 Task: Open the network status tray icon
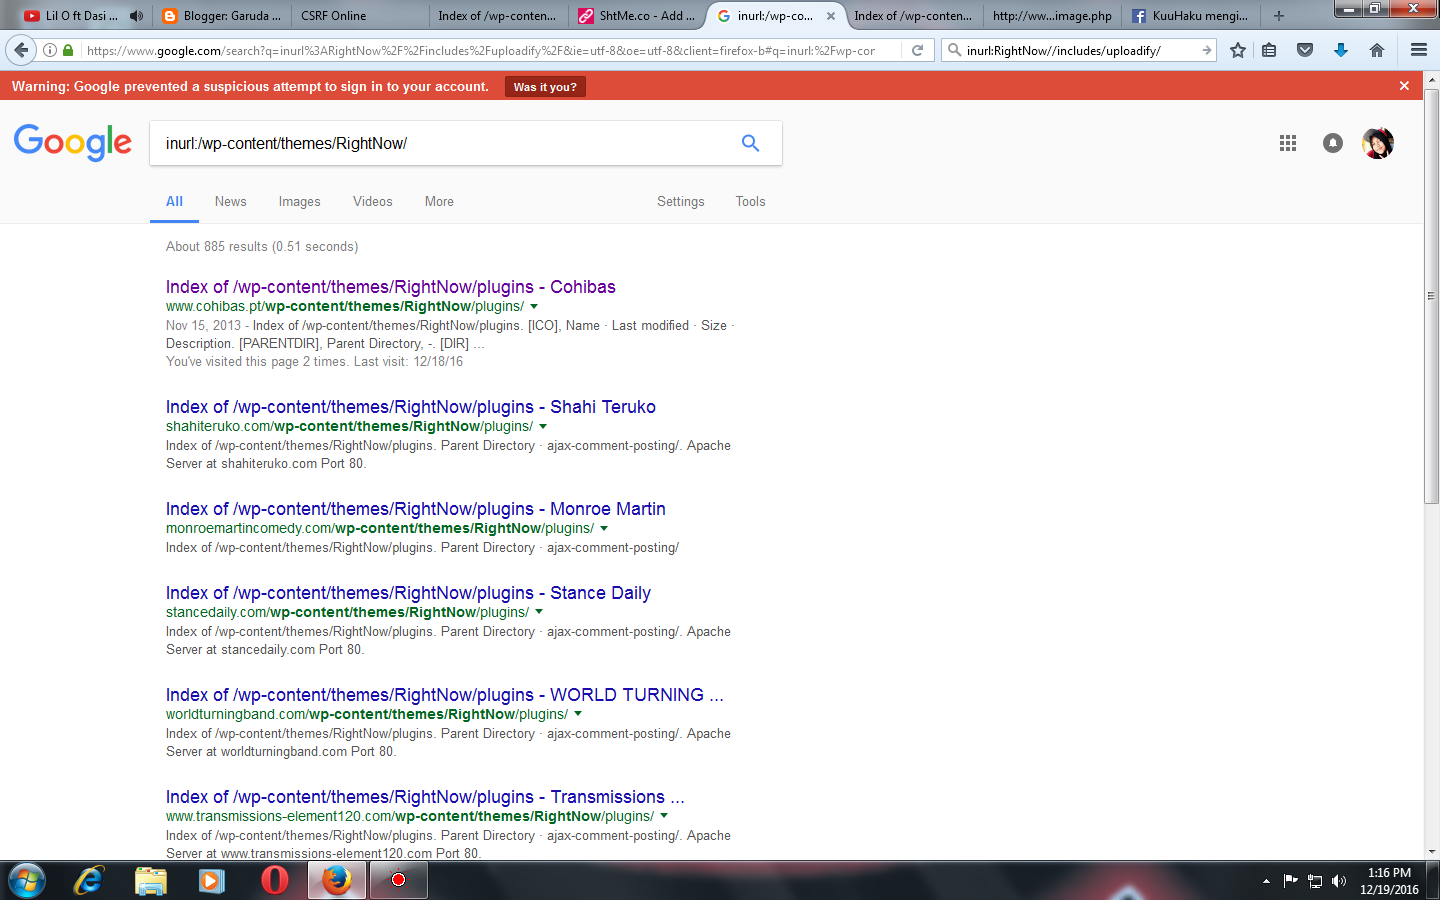pos(1315,881)
